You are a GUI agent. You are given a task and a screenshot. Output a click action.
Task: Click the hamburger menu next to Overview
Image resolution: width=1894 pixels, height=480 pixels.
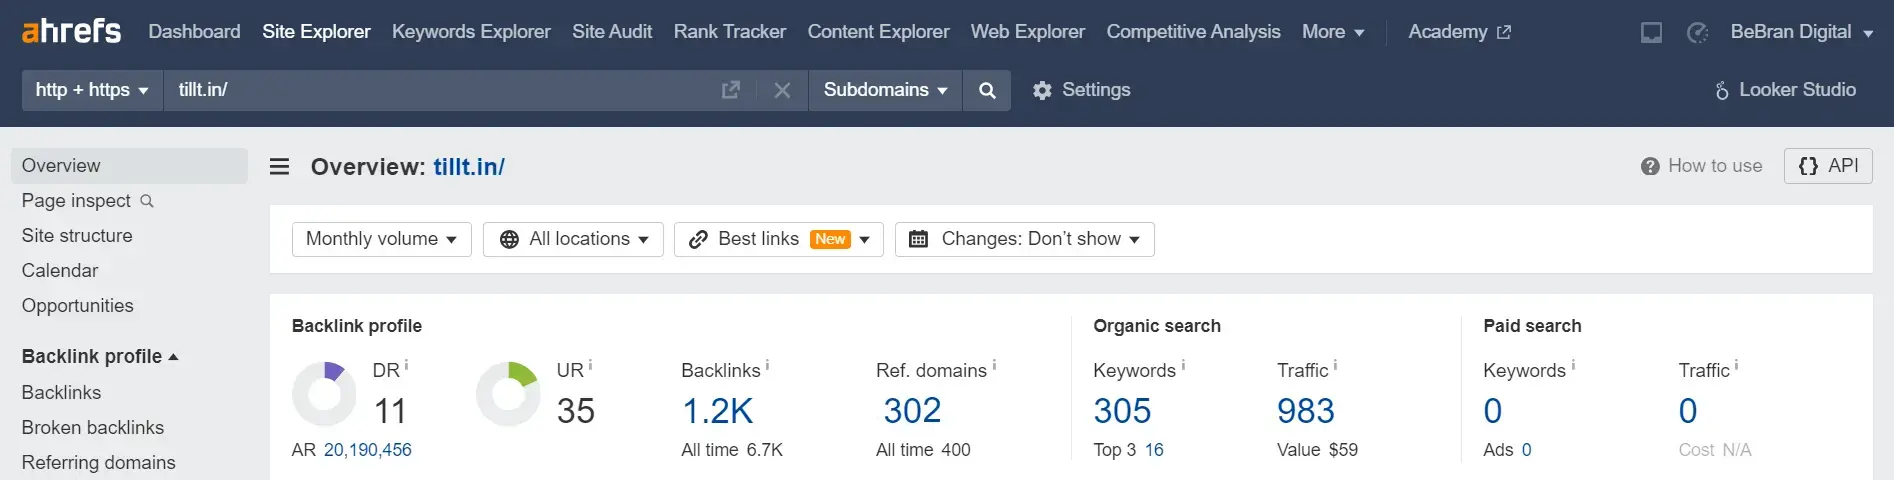click(x=280, y=166)
